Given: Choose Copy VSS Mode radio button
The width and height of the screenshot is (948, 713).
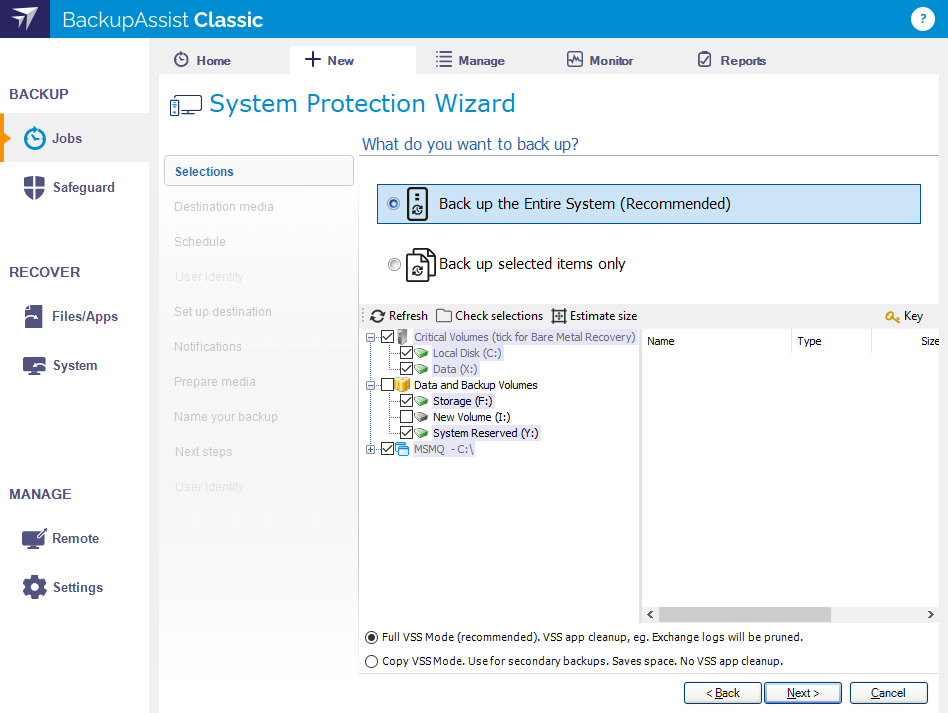Looking at the screenshot, I should (371, 661).
